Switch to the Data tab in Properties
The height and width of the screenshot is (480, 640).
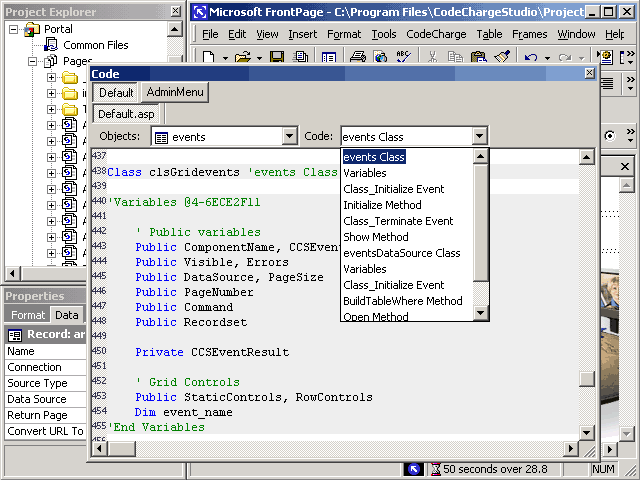pyautogui.click(x=67, y=315)
